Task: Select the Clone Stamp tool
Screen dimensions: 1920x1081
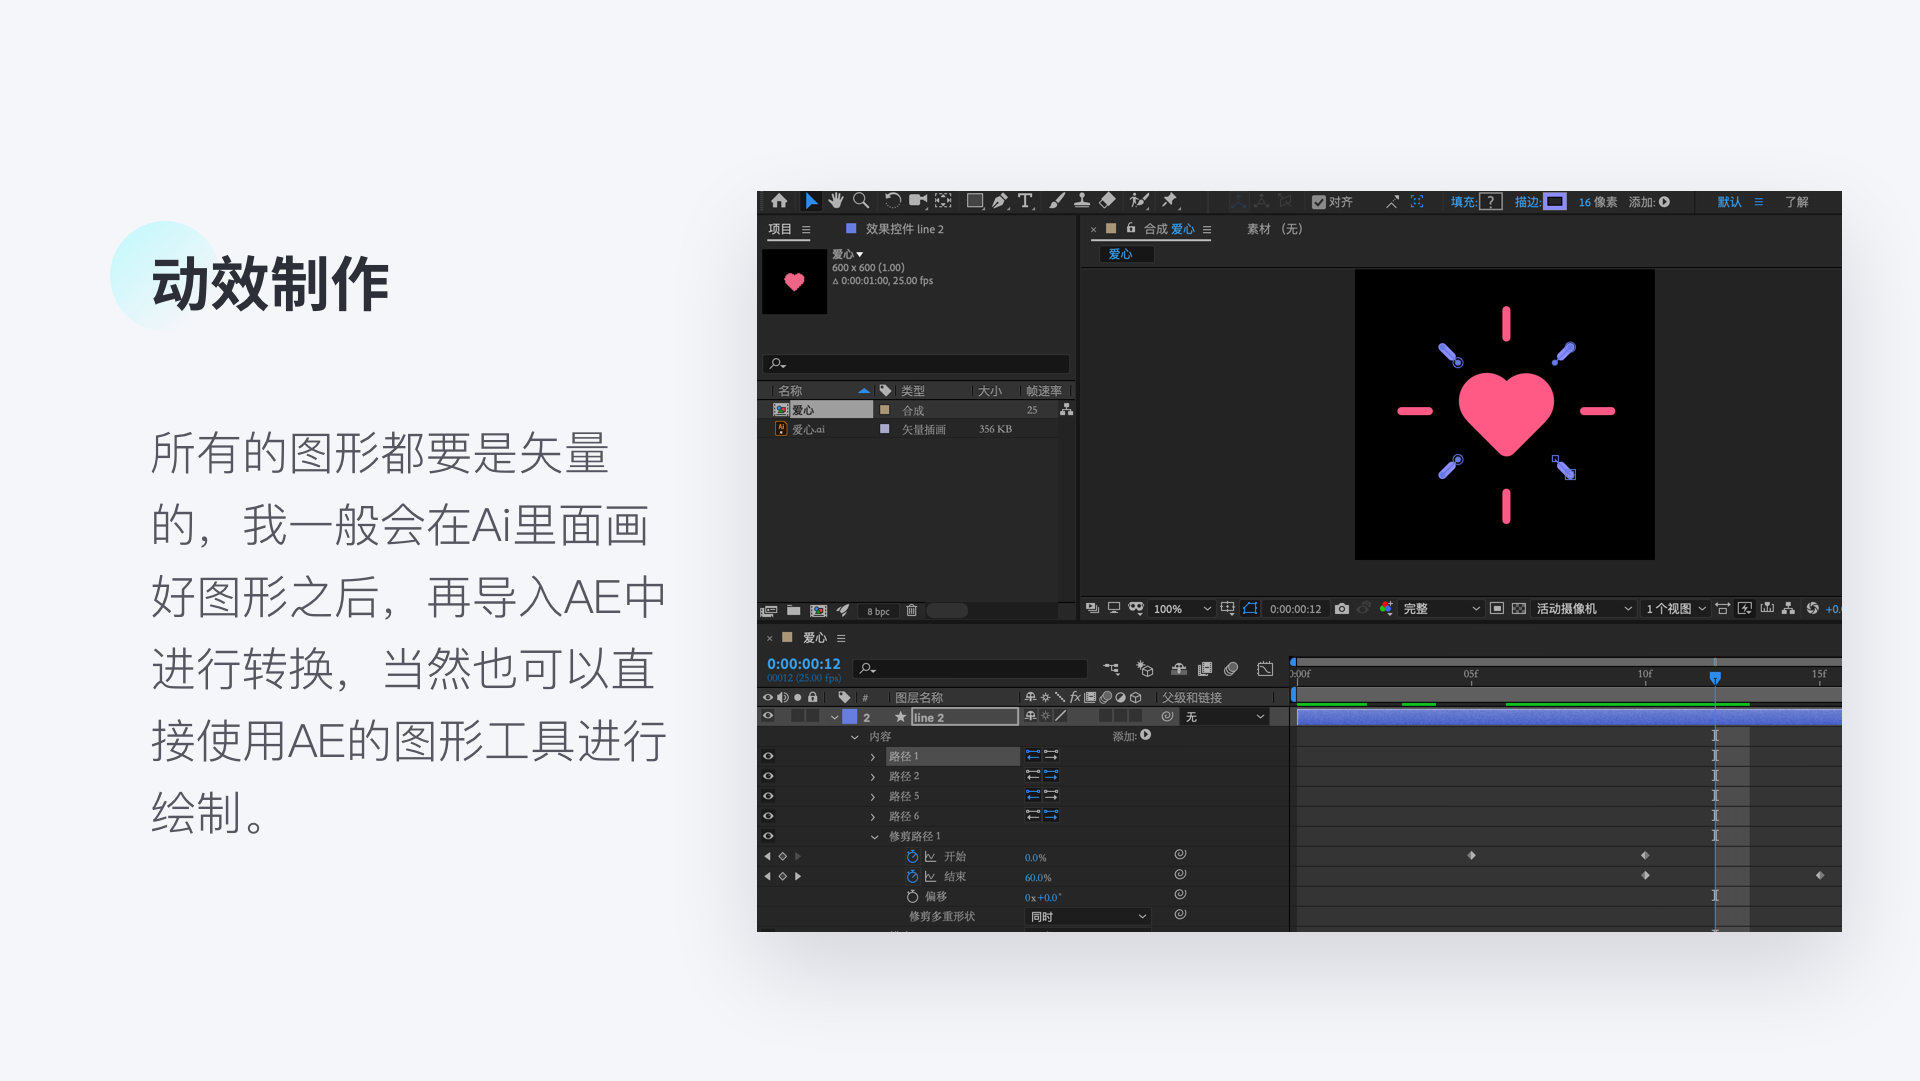Action: (x=1081, y=201)
